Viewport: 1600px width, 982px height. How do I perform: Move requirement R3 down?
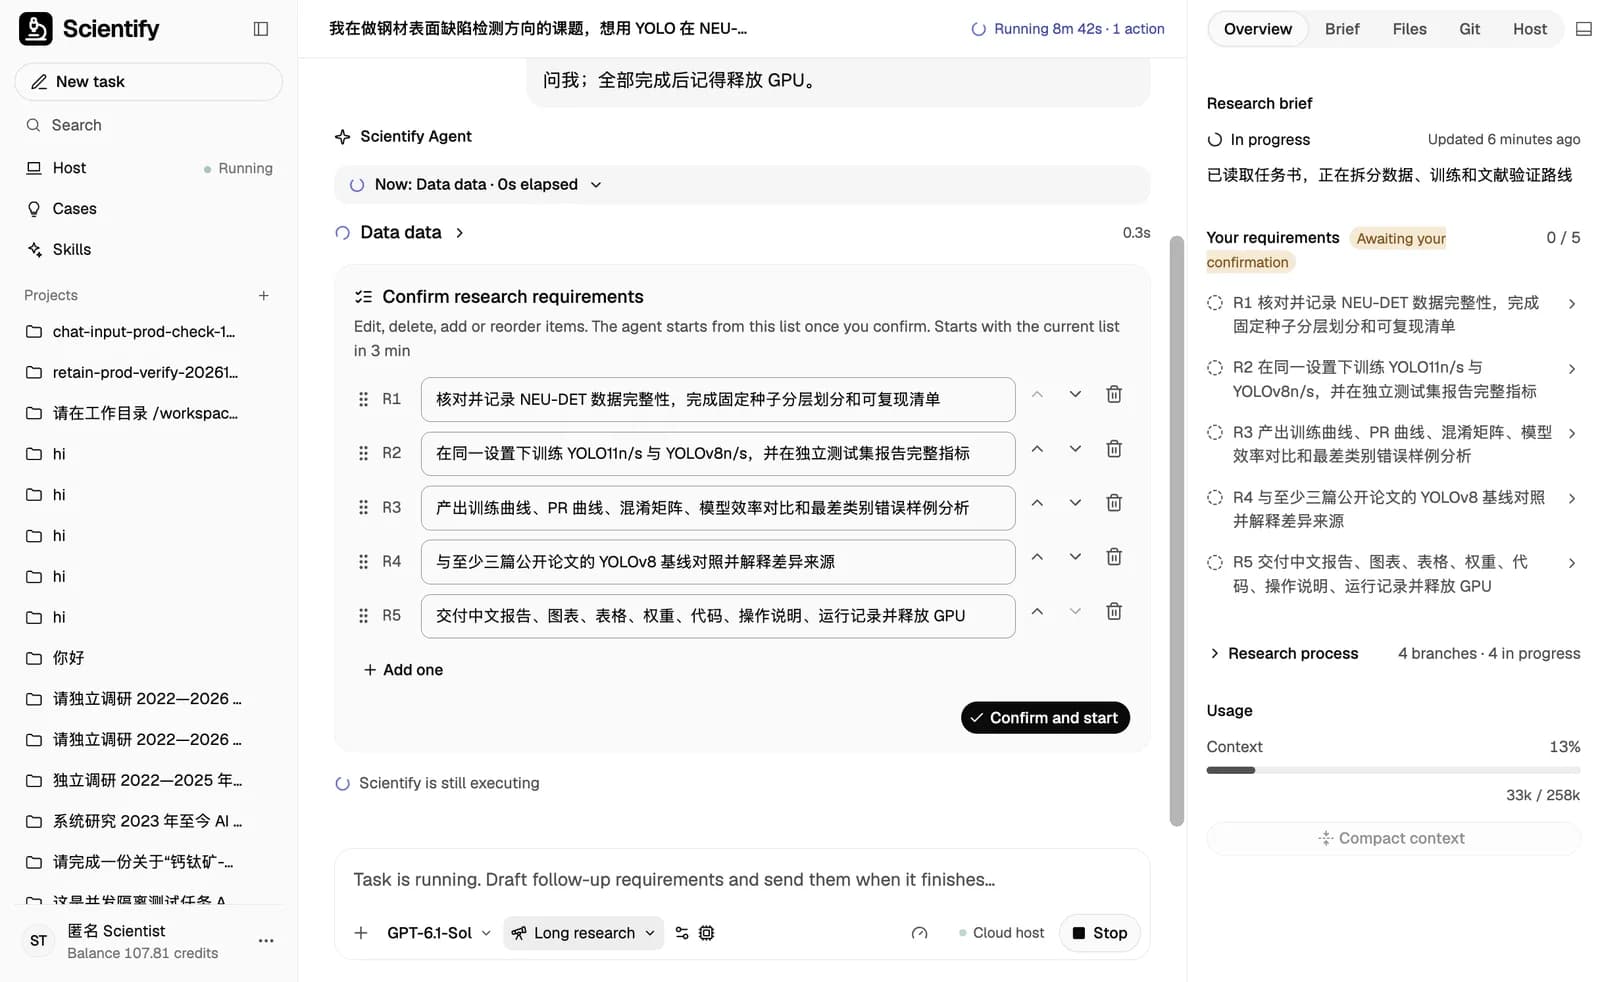pyautogui.click(x=1075, y=503)
